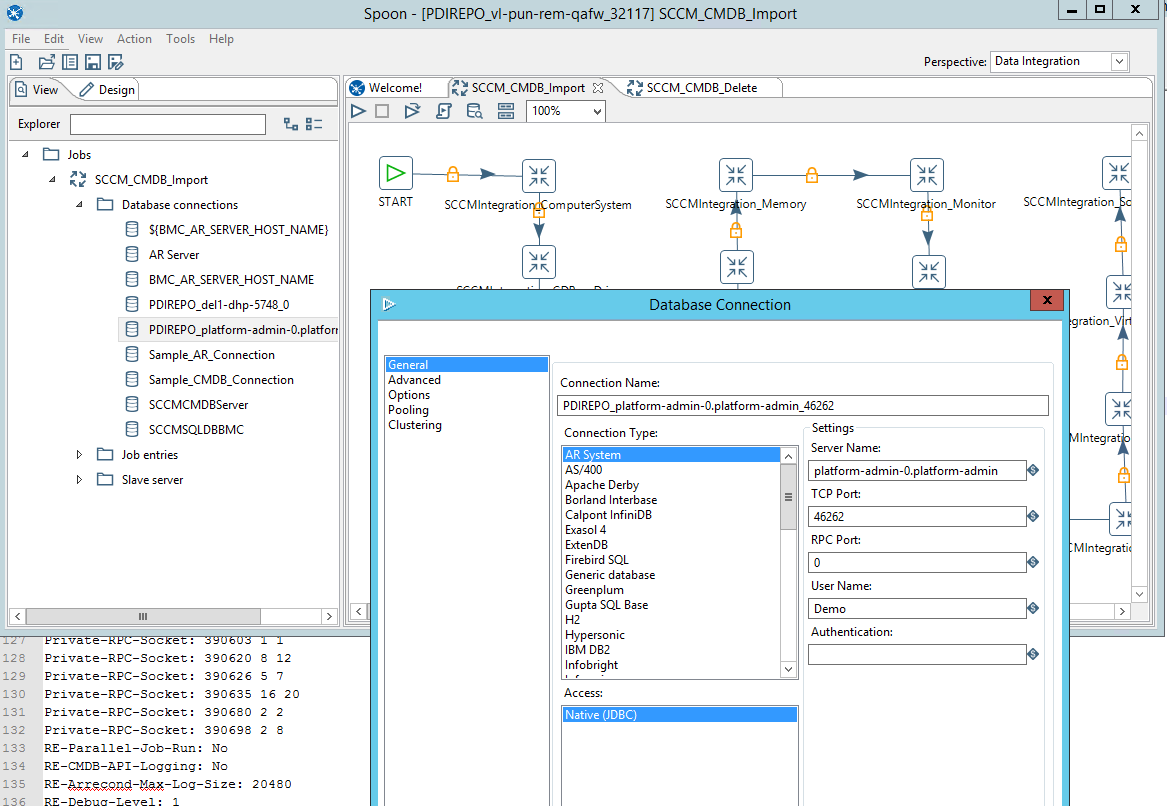Switch to the SCCM_CMDB_Delete tab
The height and width of the screenshot is (806, 1167).
(701, 88)
